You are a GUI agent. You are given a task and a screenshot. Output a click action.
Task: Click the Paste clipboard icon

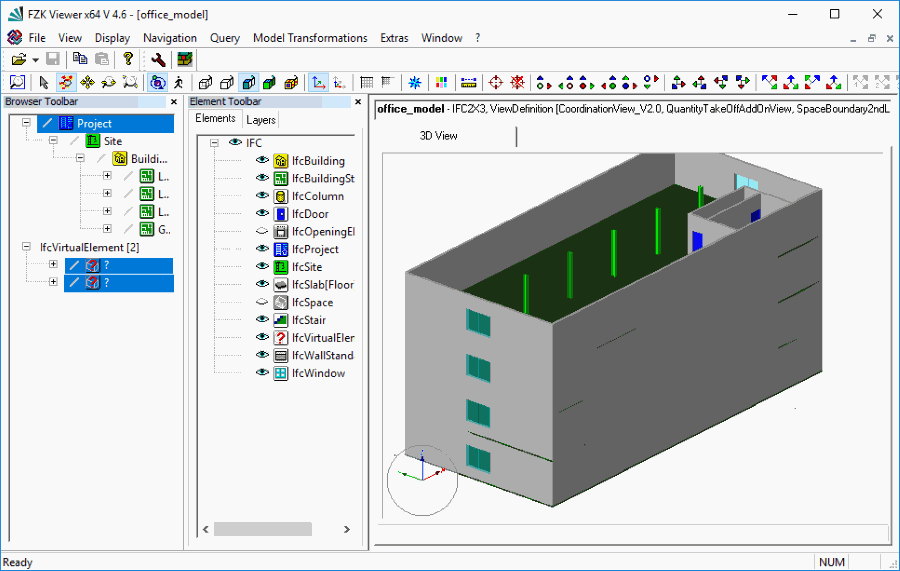[x=102, y=59]
